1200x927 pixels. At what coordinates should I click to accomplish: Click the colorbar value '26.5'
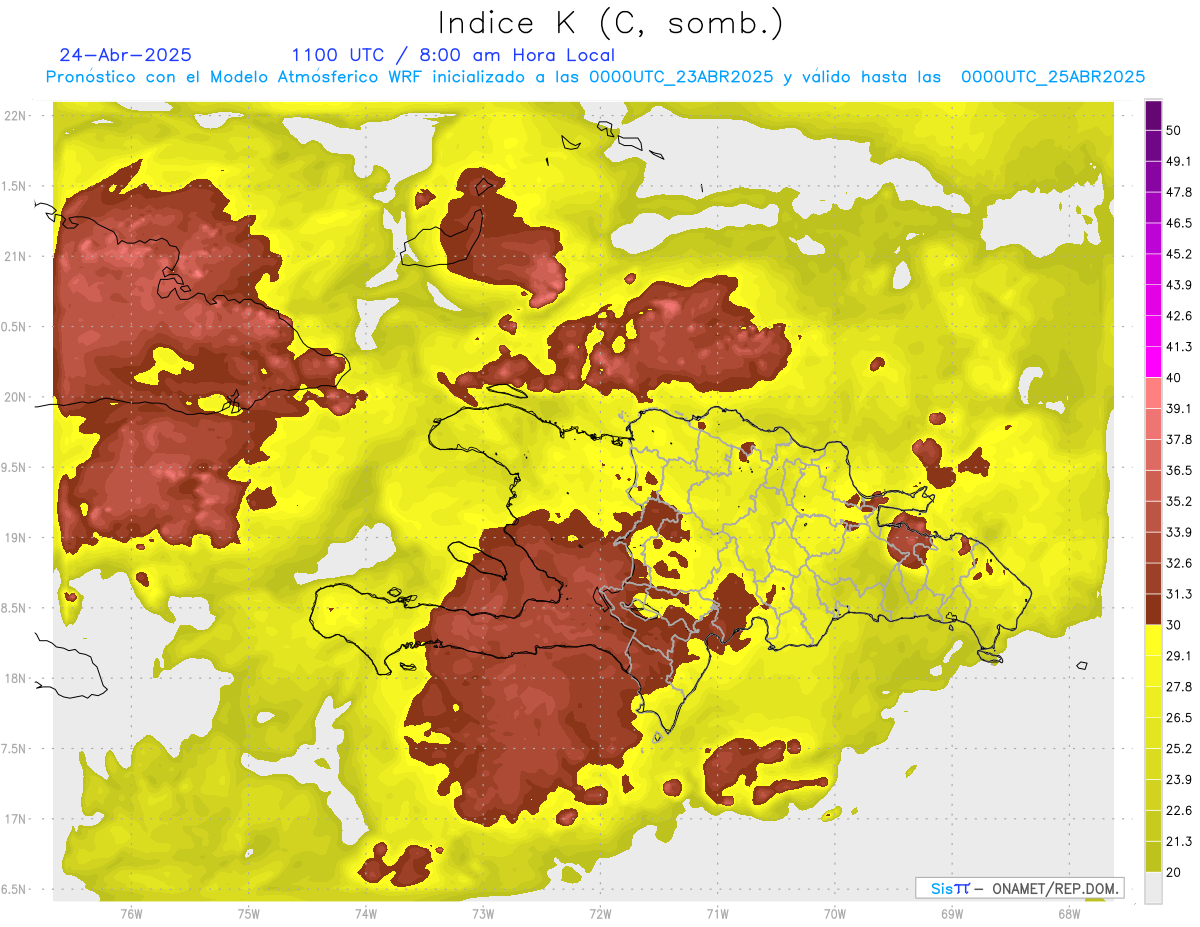[1179, 718]
